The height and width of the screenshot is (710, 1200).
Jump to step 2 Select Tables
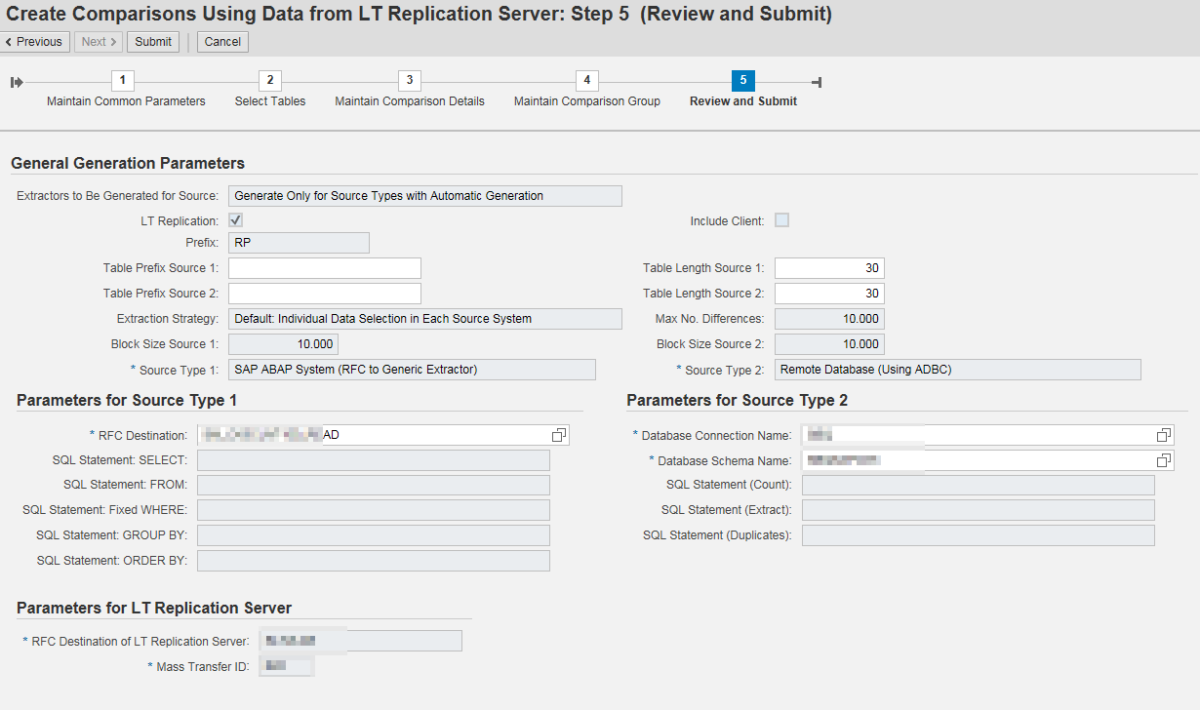pyautogui.click(x=270, y=81)
